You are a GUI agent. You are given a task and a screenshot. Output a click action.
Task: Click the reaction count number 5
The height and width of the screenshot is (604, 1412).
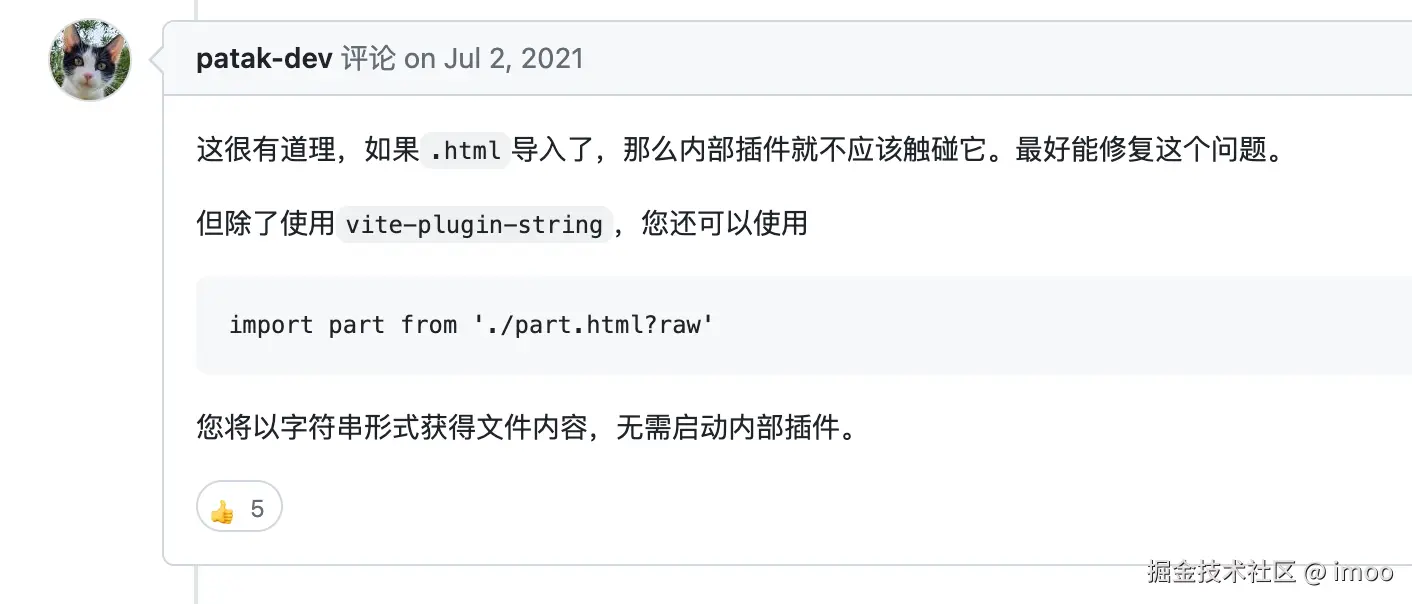tap(257, 510)
